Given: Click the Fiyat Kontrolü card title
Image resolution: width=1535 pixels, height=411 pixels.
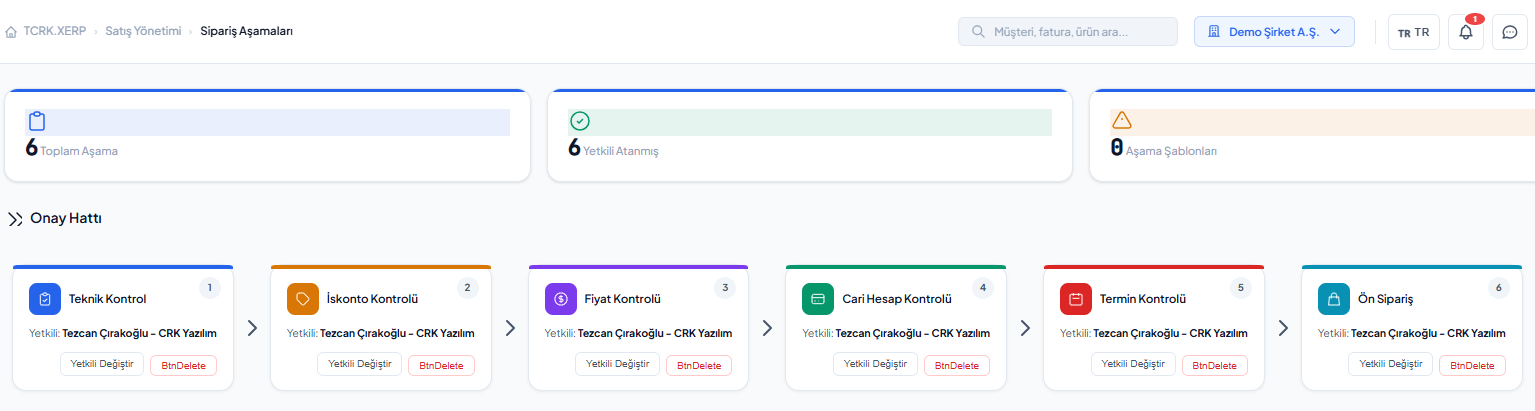Looking at the screenshot, I should point(623,299).
